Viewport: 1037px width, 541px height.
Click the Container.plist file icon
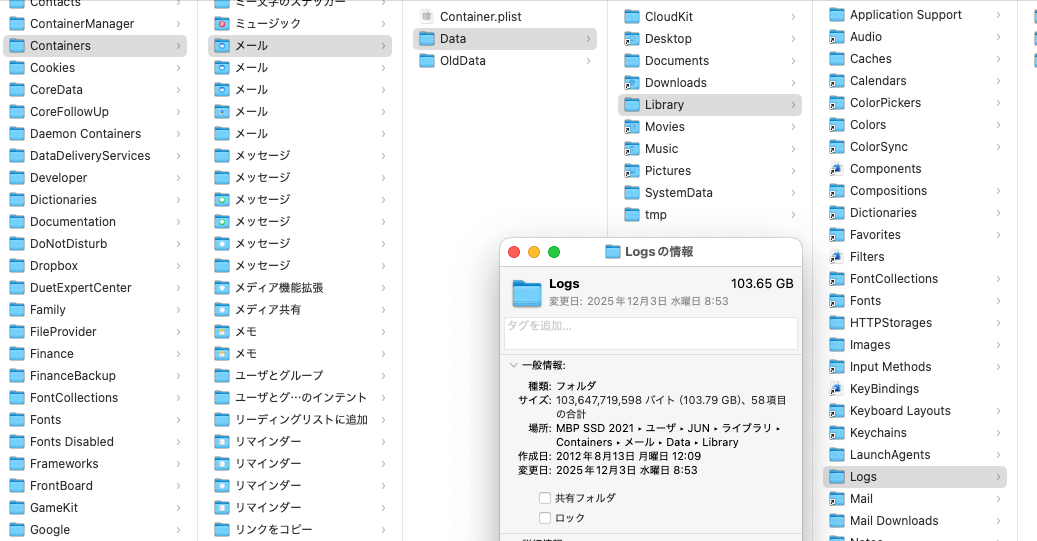(x=427, y=17)
